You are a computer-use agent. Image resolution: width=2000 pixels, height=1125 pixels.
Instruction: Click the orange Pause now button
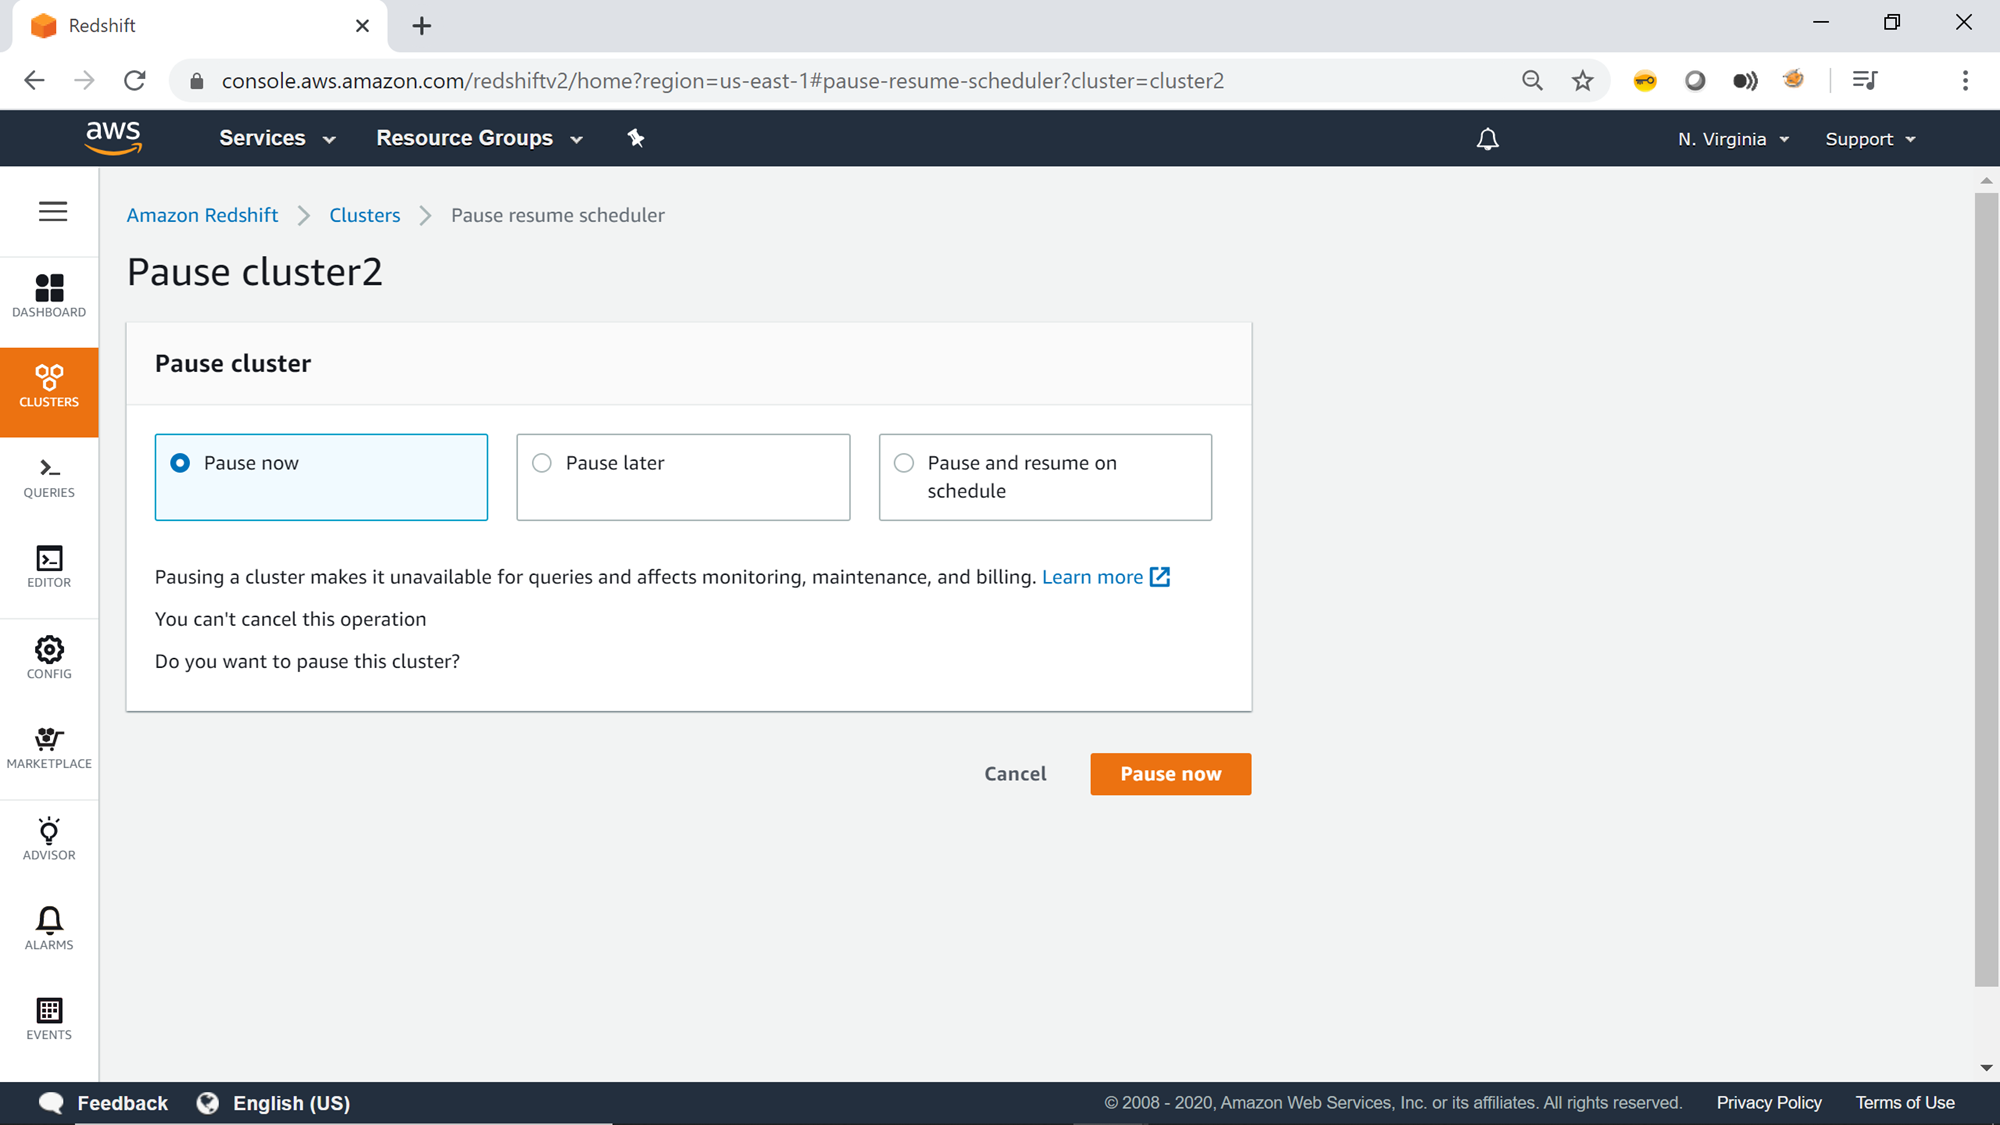point(1170,774)
